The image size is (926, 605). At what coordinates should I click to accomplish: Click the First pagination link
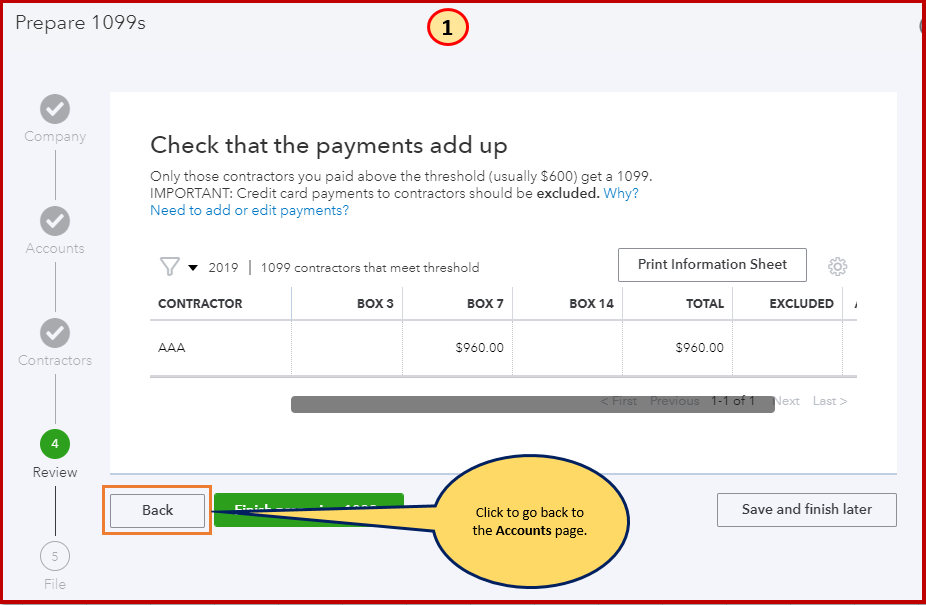(x=618, y=401)
